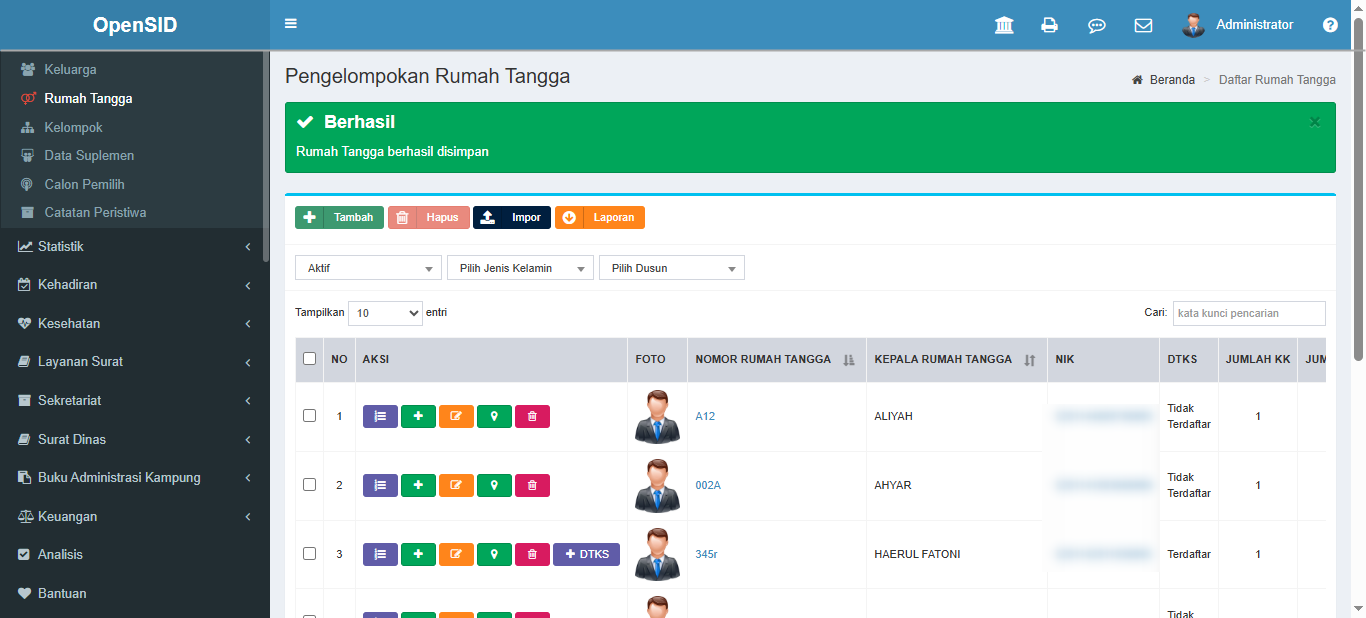Open Kelompok in the sidebar
The image size is (1366, 618).
coord(73,127)
